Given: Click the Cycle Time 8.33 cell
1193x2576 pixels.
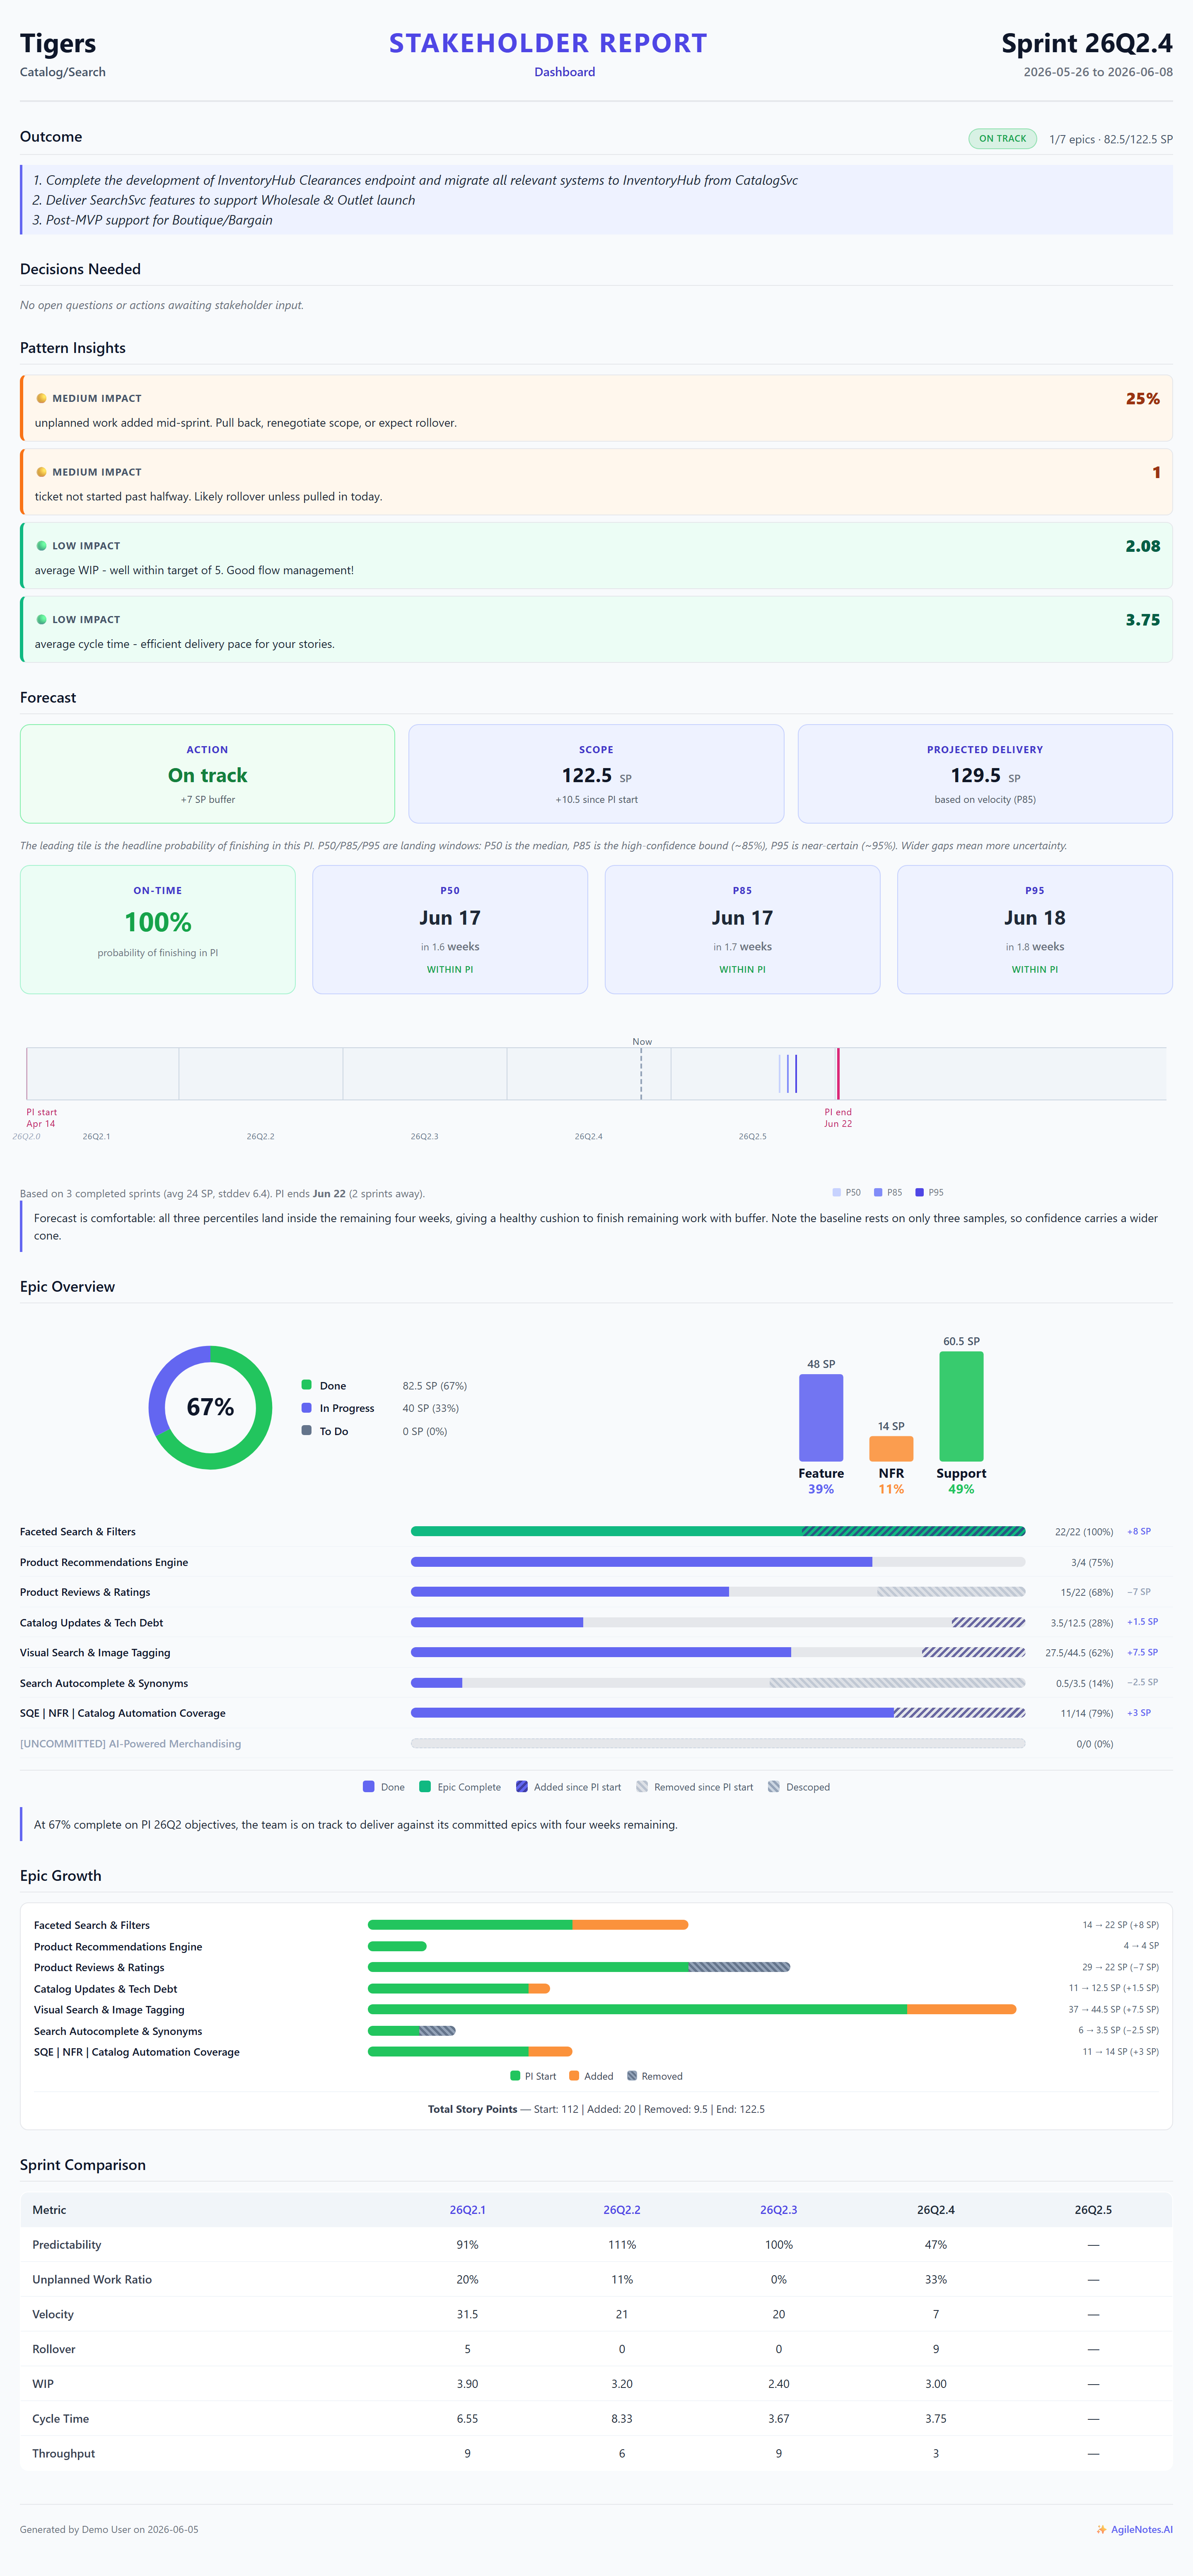Looking at the screenshot, I should pos(622,2418).
